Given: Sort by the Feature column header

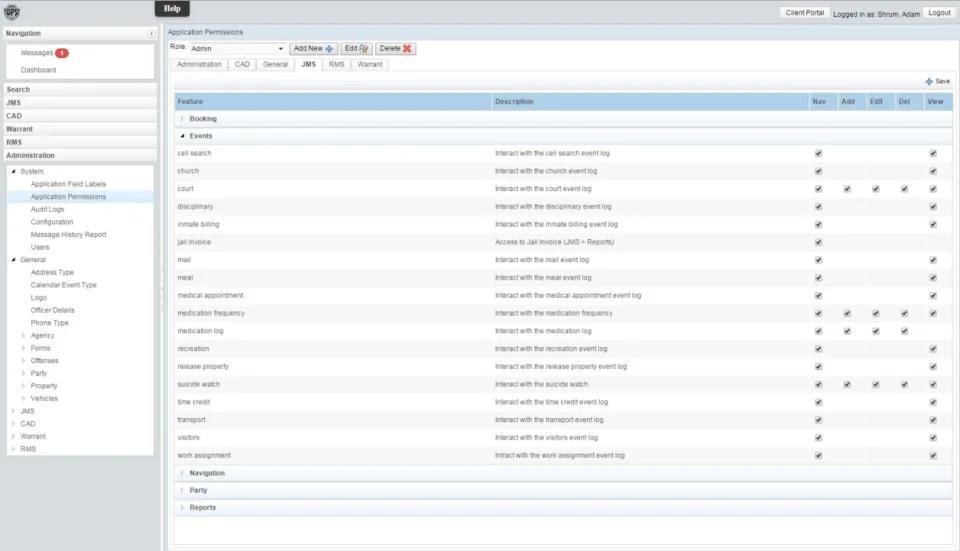Looking at the screenshot, I should [x=332, y=102].
